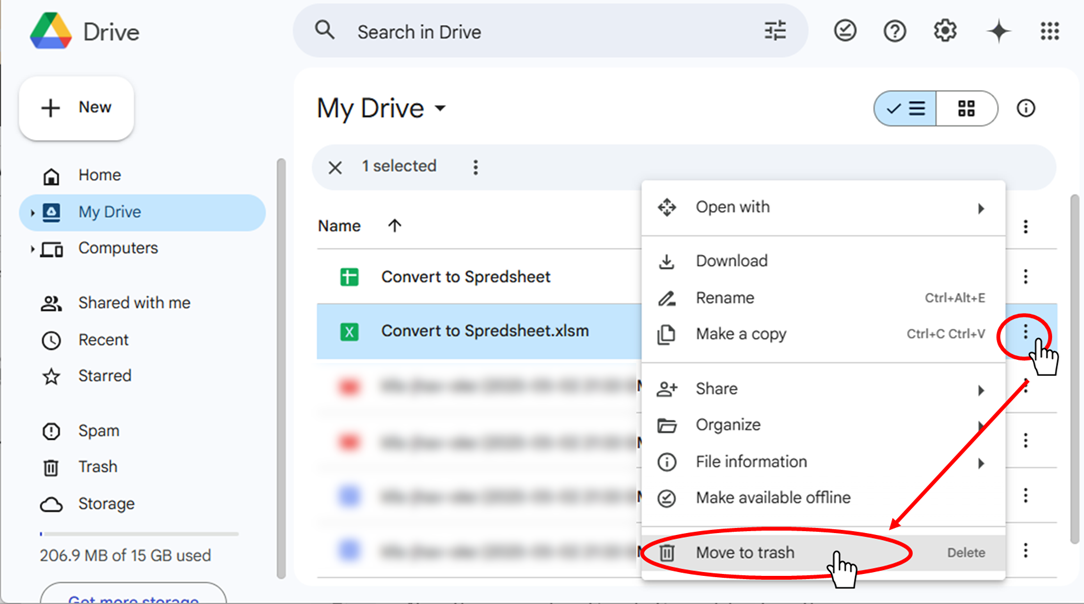Image resolution: width=1084 pixels, height=604 pixels.
Task: Click the Excel xlsm file icon
Action: [349, 332]
